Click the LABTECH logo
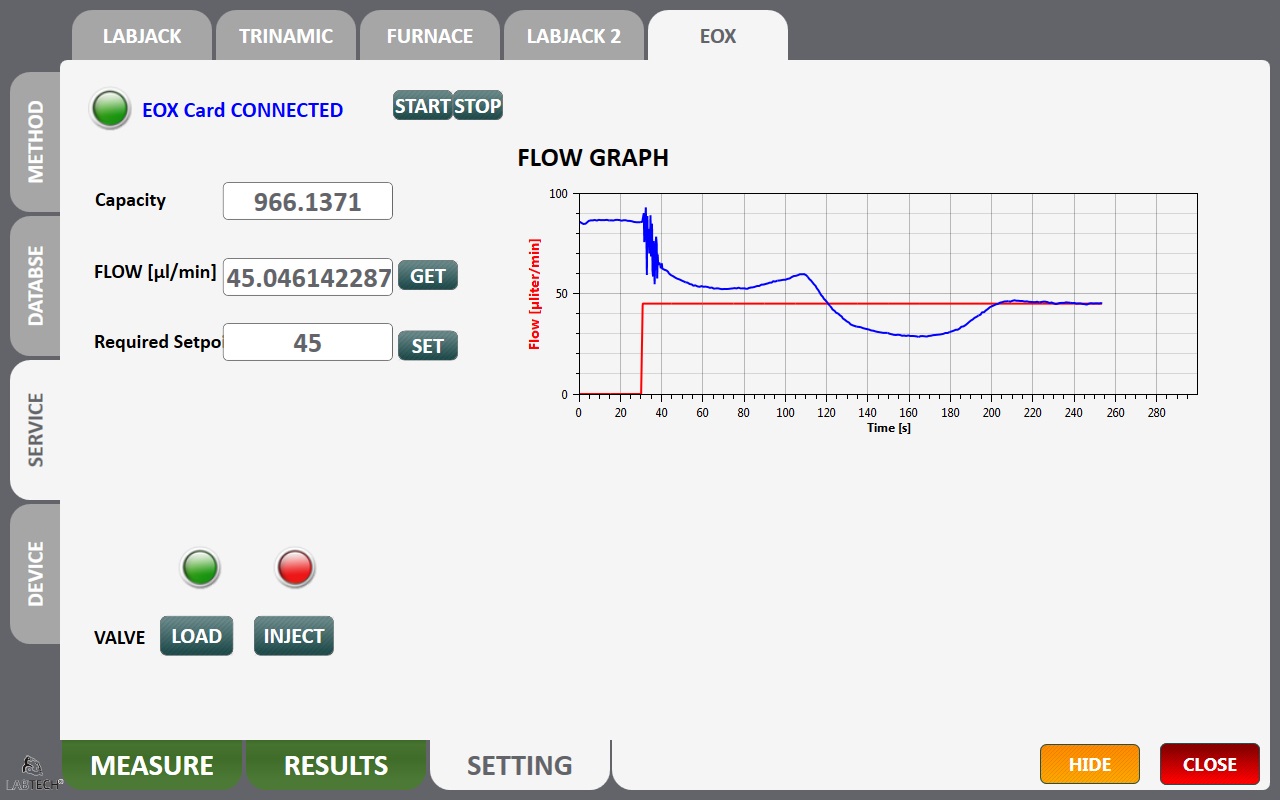1280x800 pixels. point(34,773)
